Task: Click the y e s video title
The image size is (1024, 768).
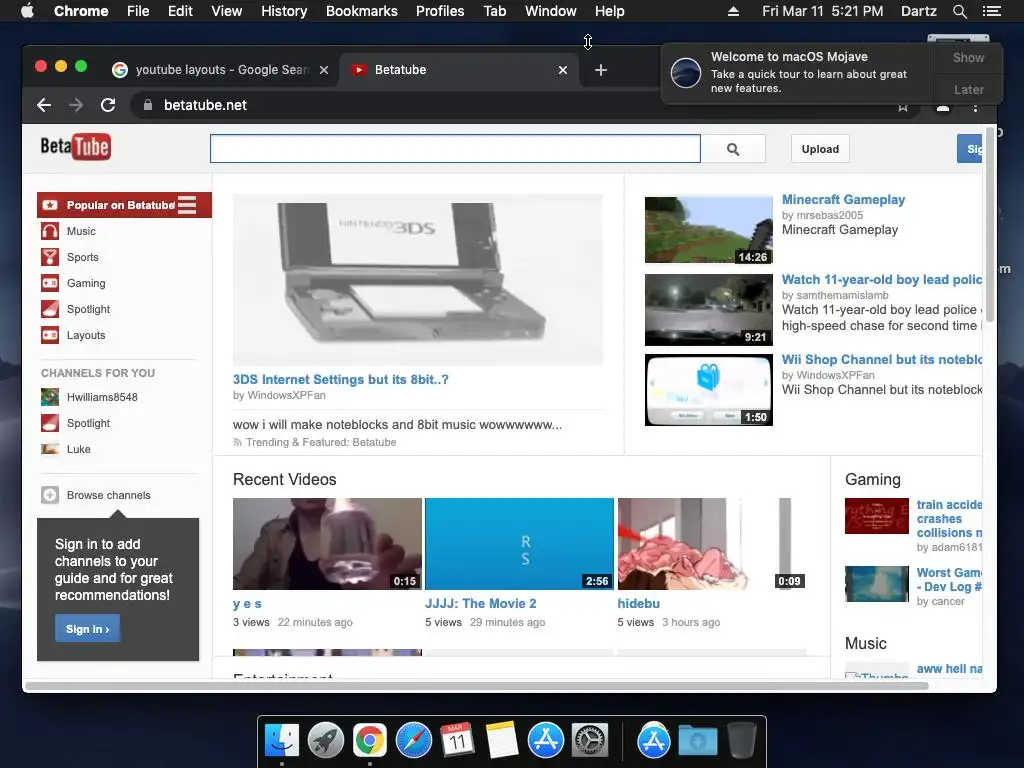Action: pos(248,603)
